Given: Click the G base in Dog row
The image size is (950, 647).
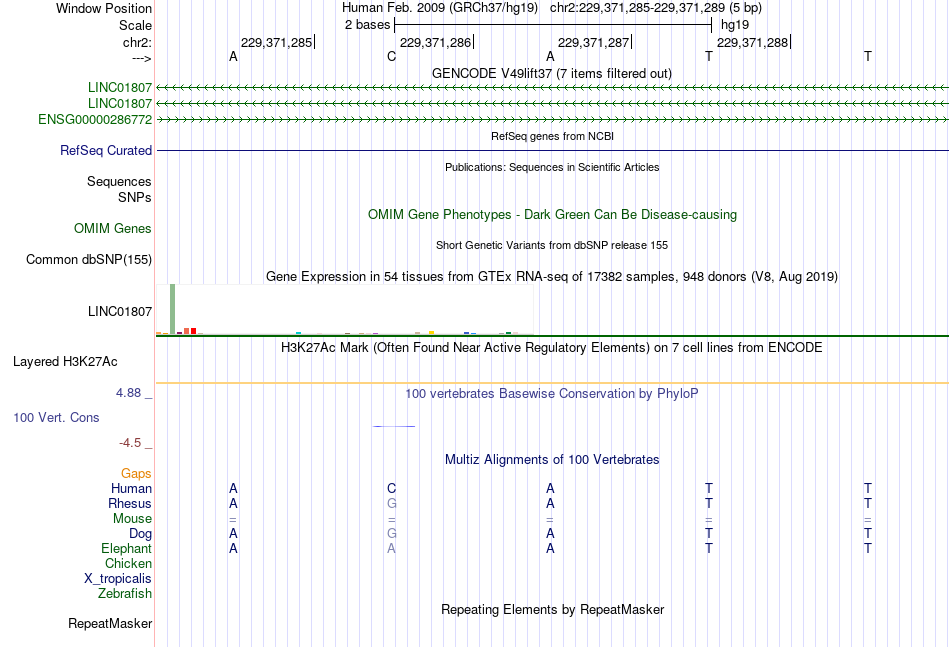Looking at the screenshot, I should pos(391,534).
